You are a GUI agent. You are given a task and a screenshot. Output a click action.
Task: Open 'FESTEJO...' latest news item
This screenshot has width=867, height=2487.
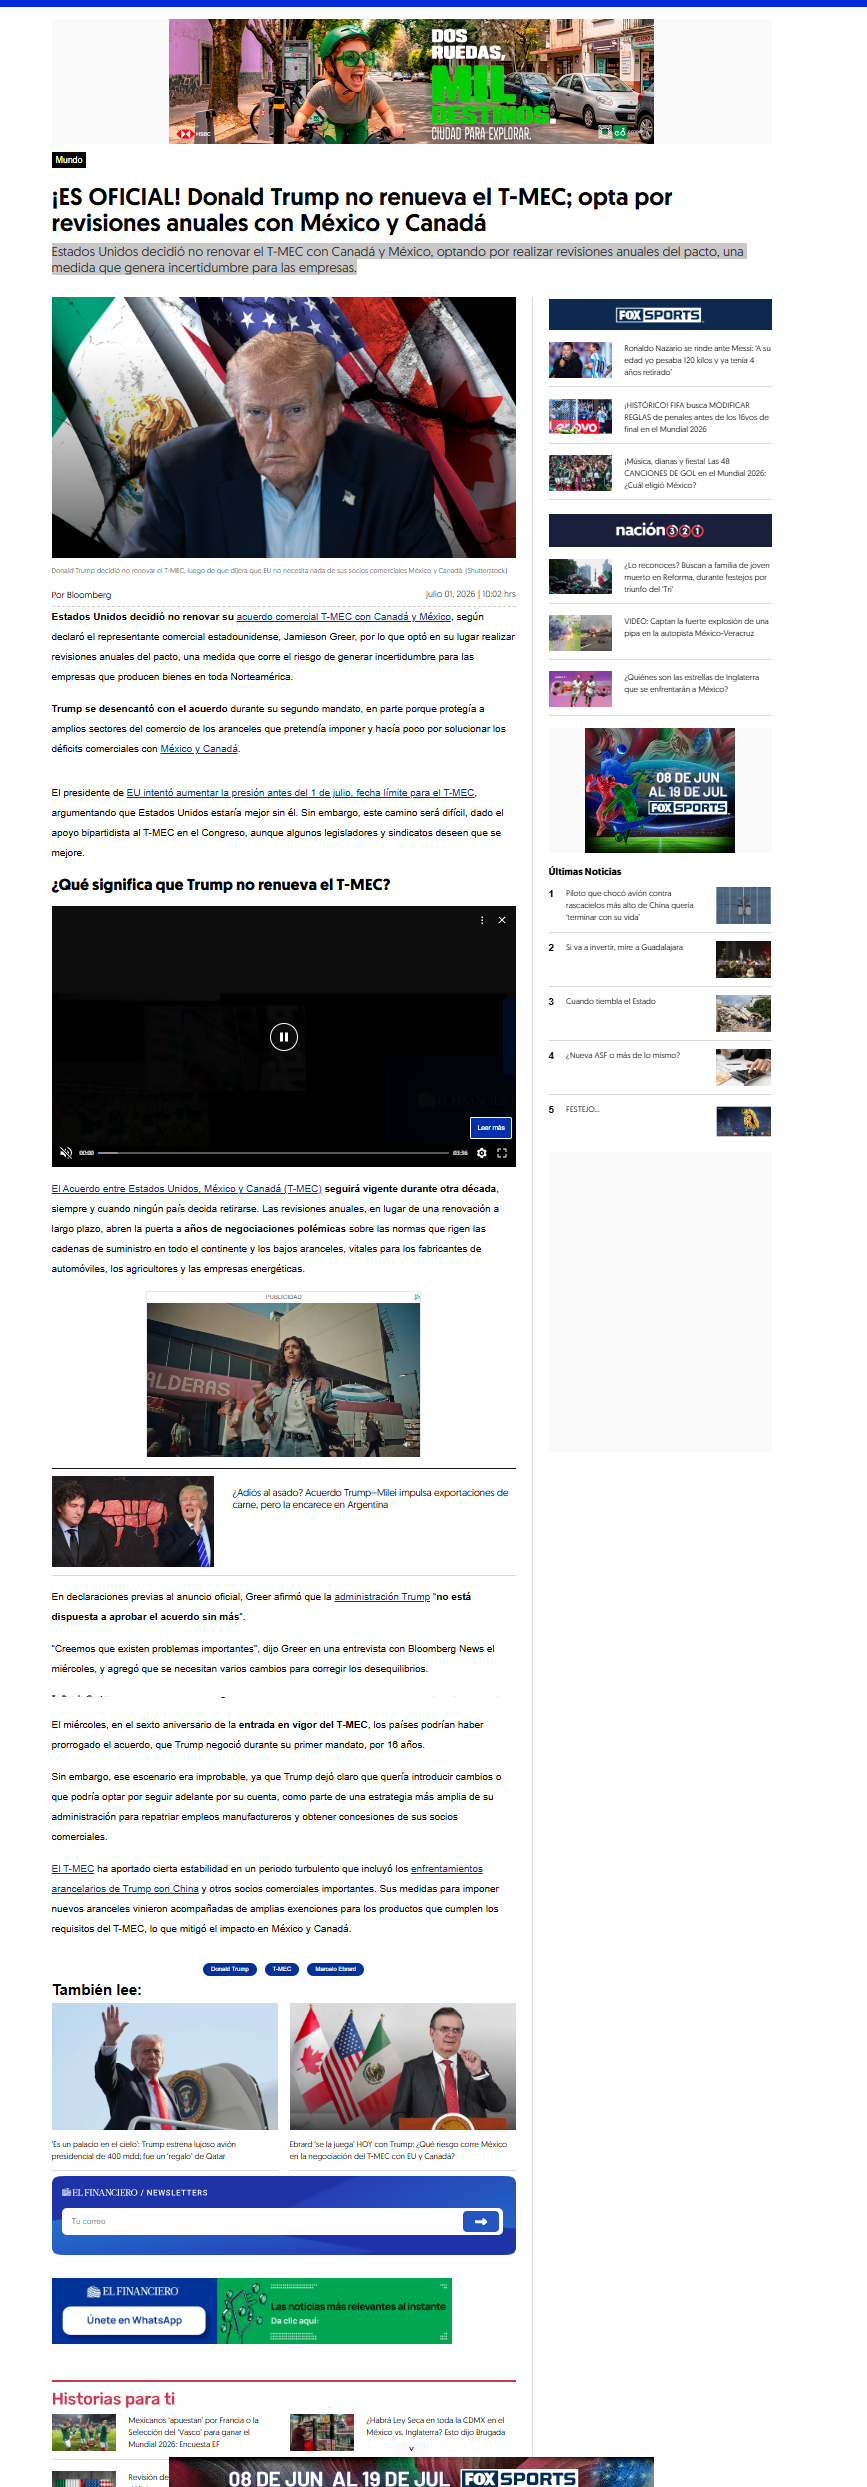[583, 1109]
